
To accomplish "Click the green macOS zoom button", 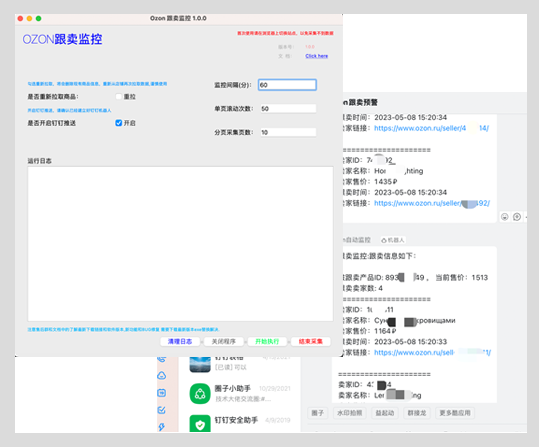I will (38, 19).
